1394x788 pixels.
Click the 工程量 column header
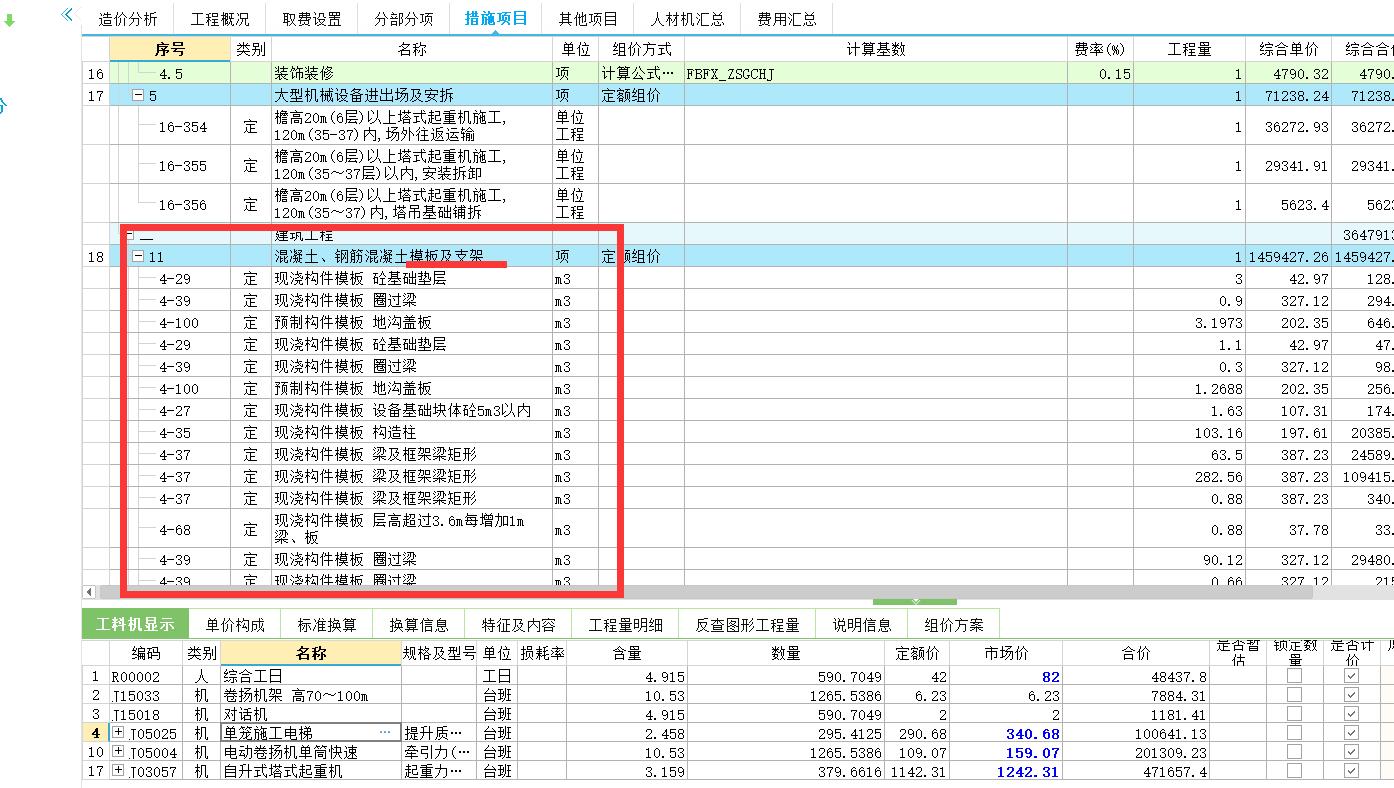pyautogui.click(x=1189, y=49)
